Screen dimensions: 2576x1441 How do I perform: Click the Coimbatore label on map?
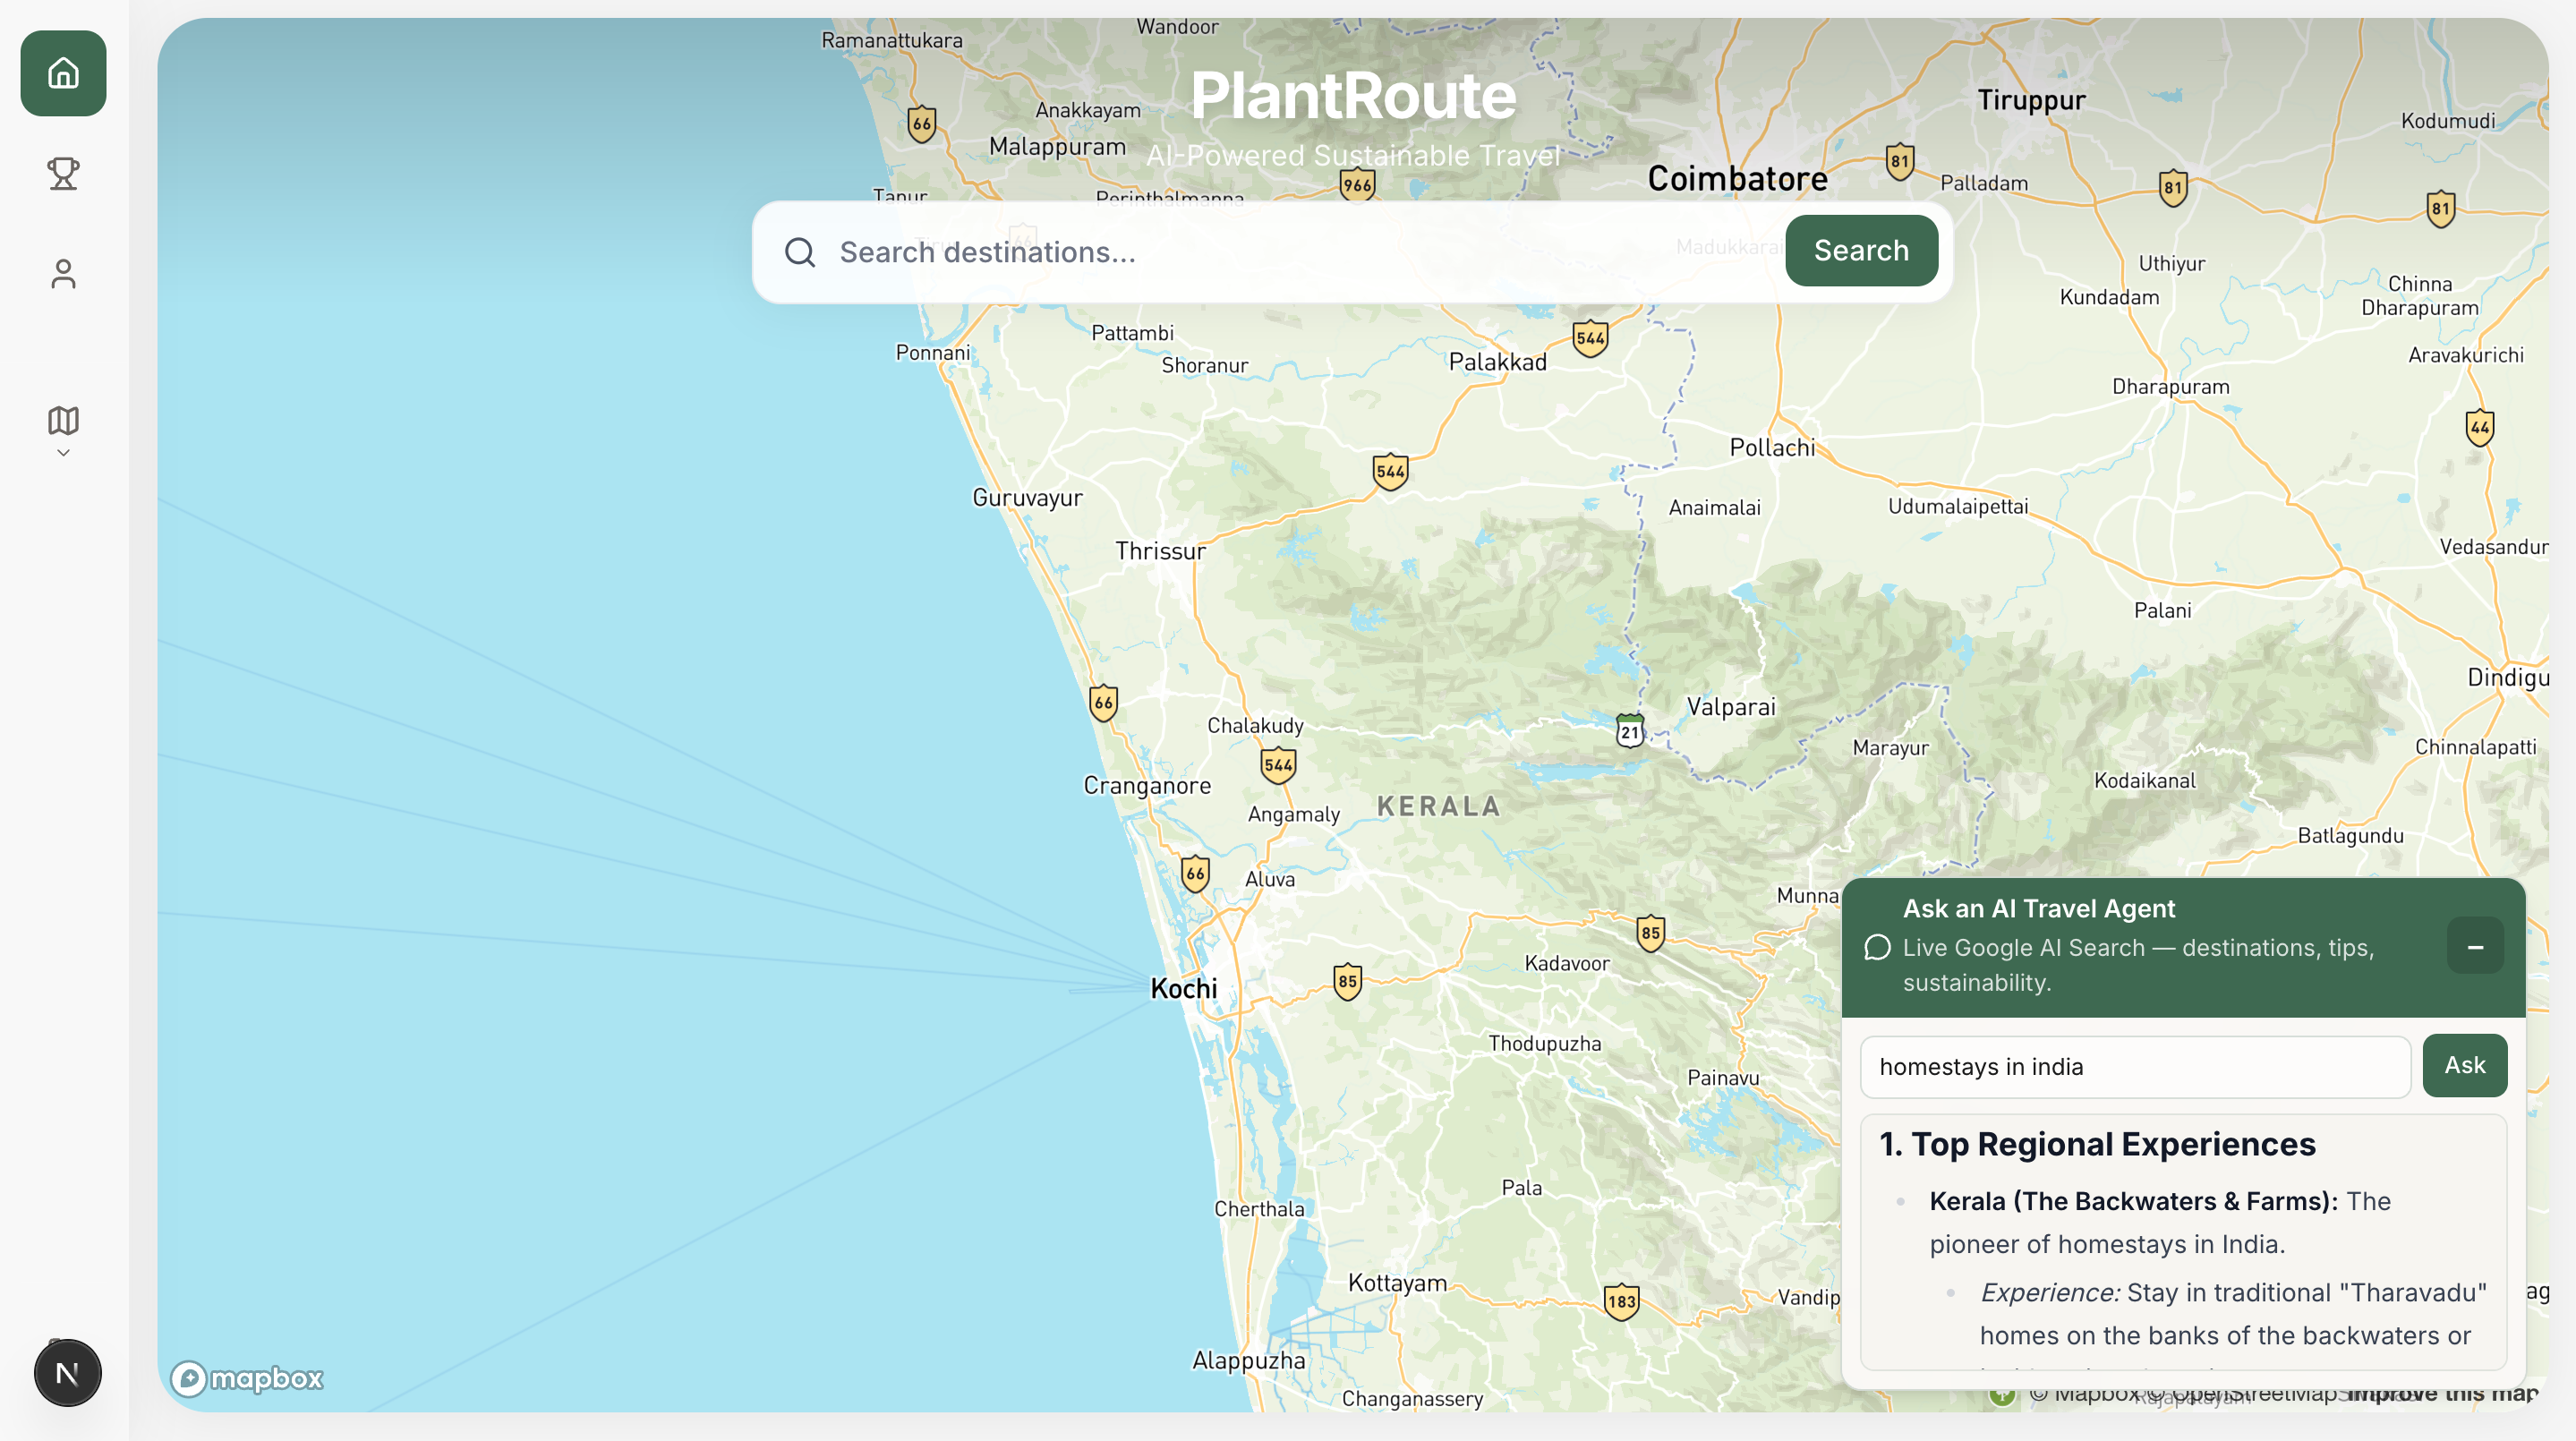tap(1737, 179)
